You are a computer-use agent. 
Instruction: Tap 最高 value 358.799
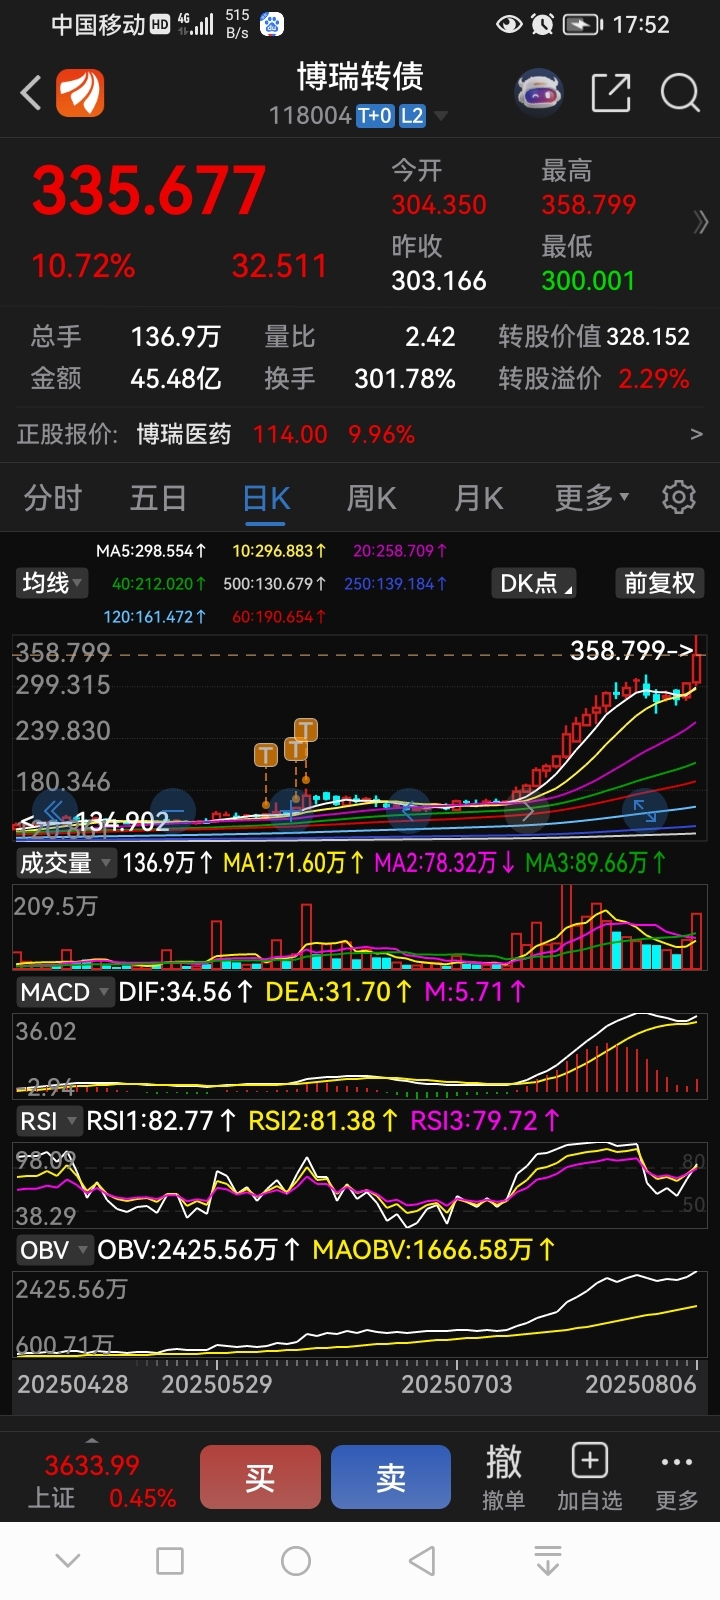588,205
